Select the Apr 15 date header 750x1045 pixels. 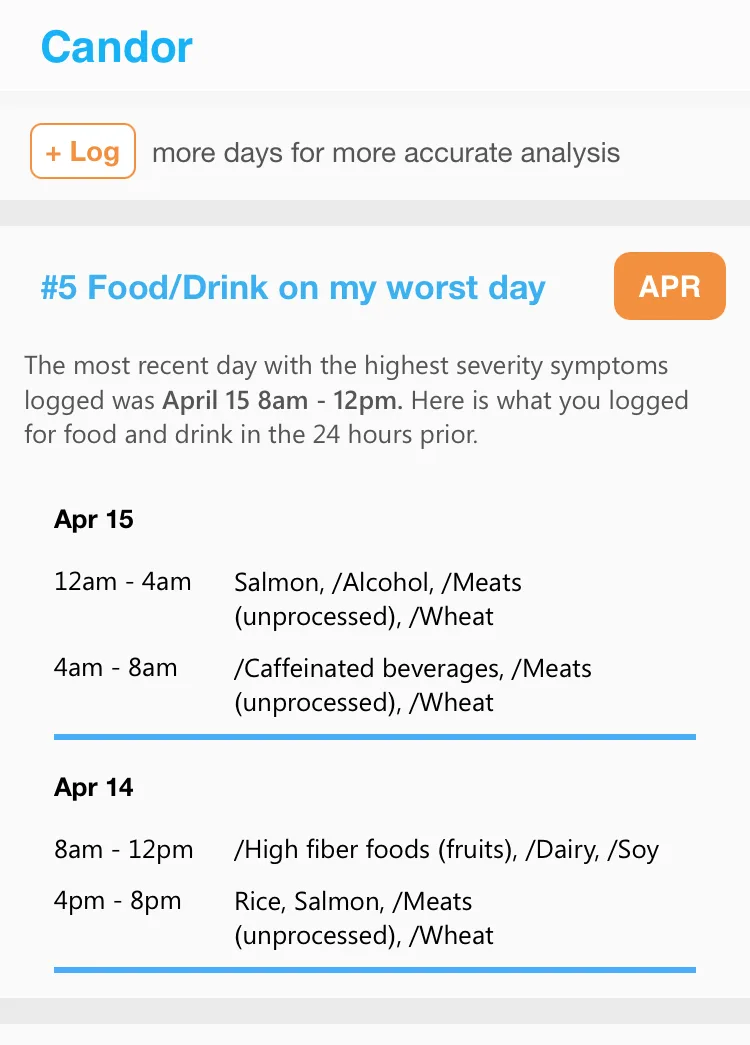93,519
